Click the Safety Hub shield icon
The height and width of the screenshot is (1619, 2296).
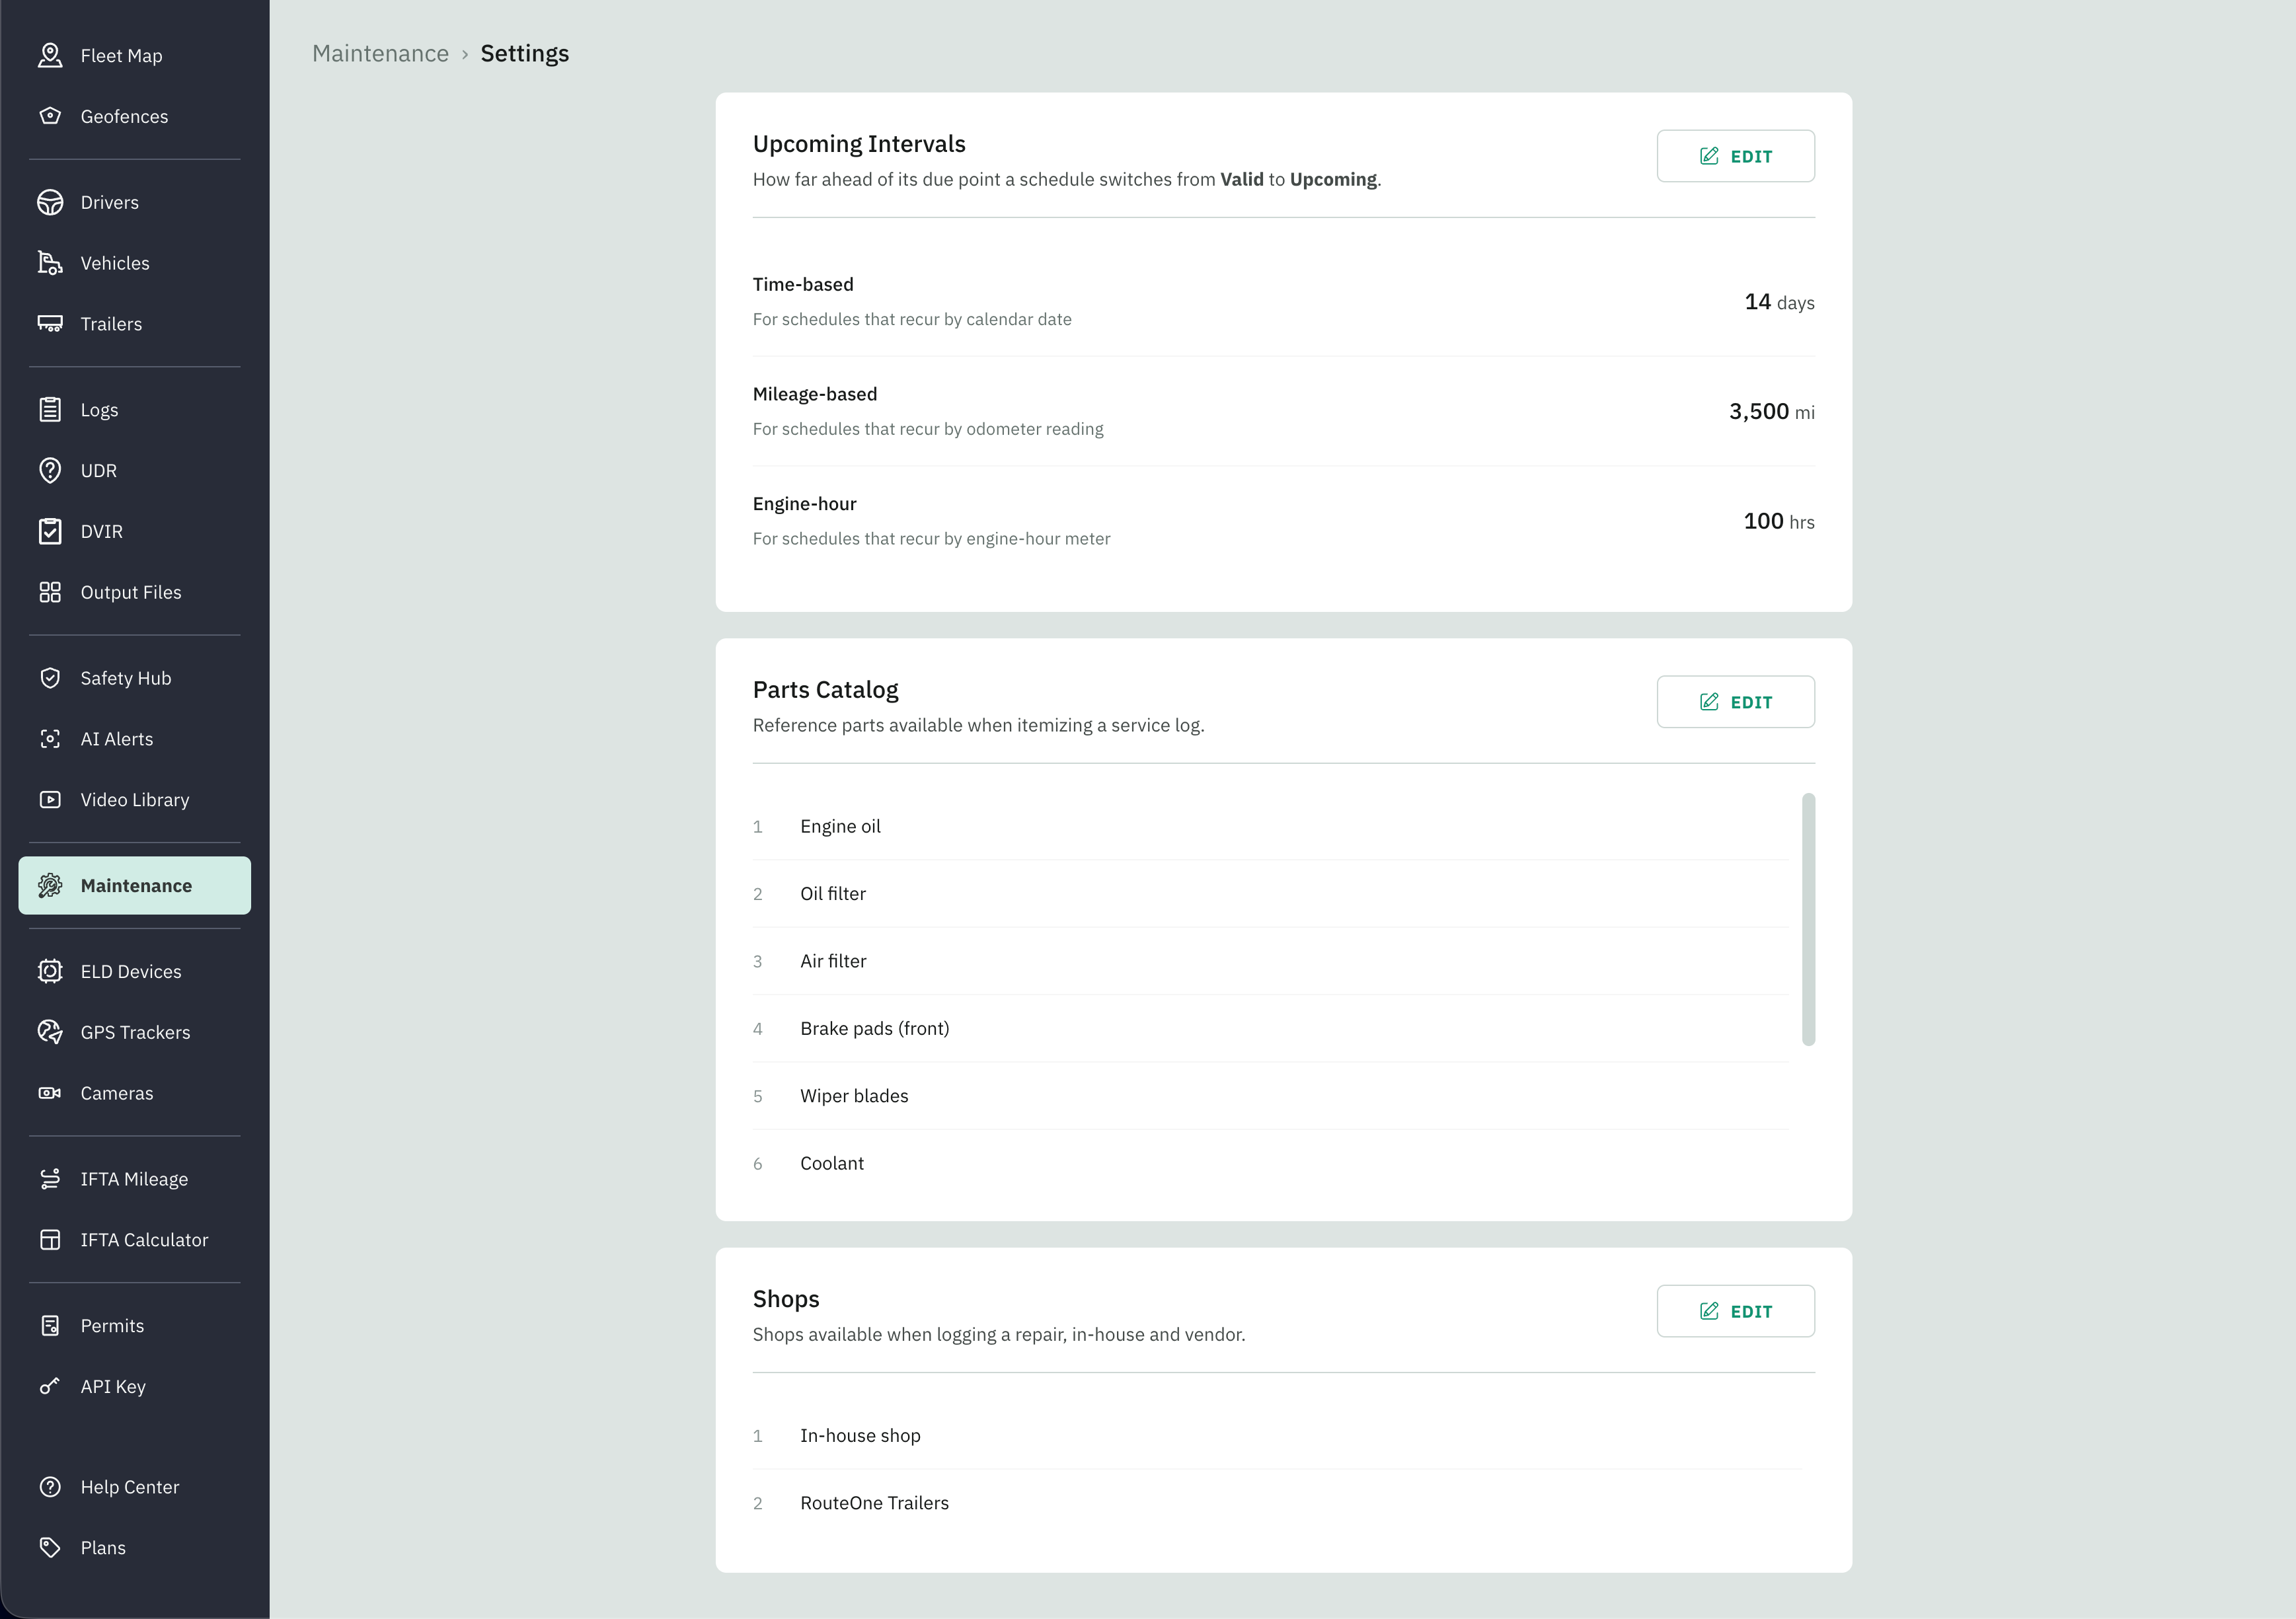(x=50, y=678)
